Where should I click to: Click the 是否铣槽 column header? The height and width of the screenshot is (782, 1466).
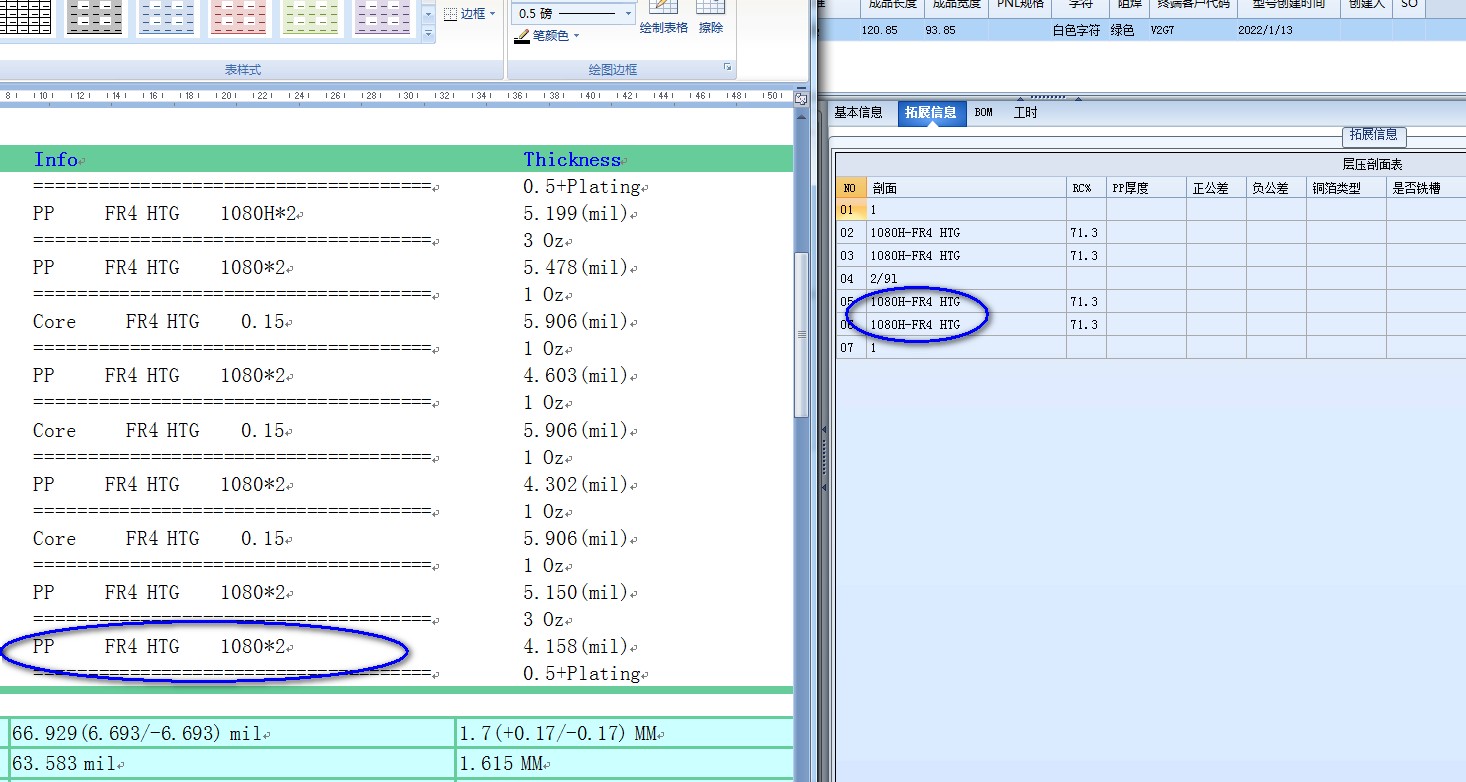[x=1426, y=187]
